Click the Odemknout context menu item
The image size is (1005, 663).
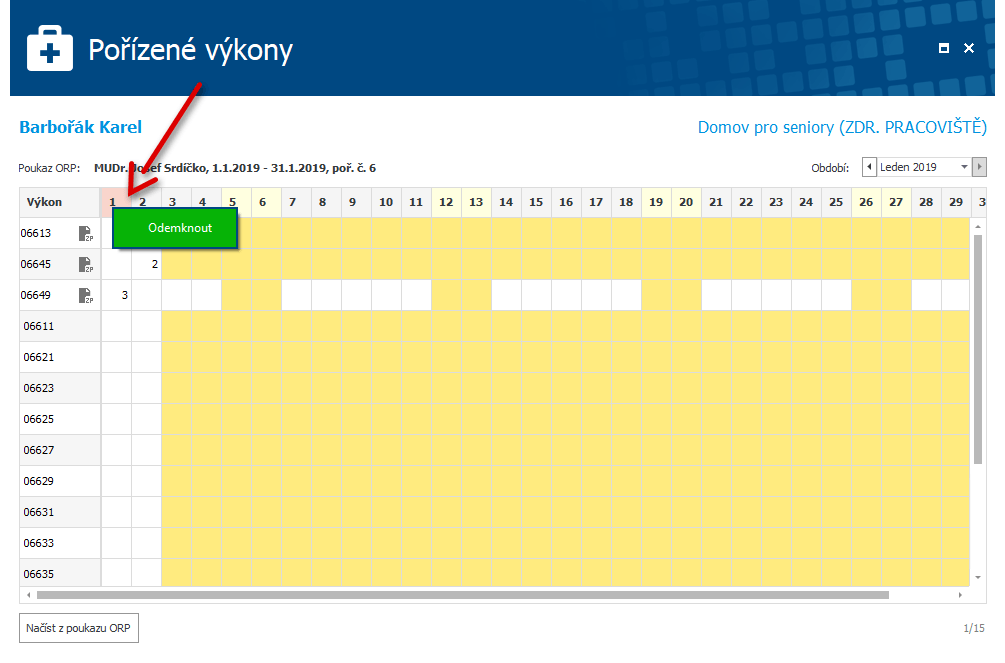175,228
